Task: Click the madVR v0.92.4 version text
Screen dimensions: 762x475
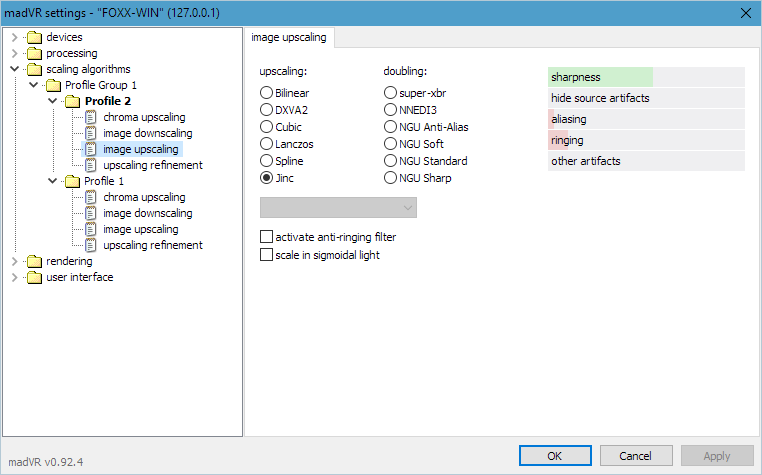Action: 46,462
